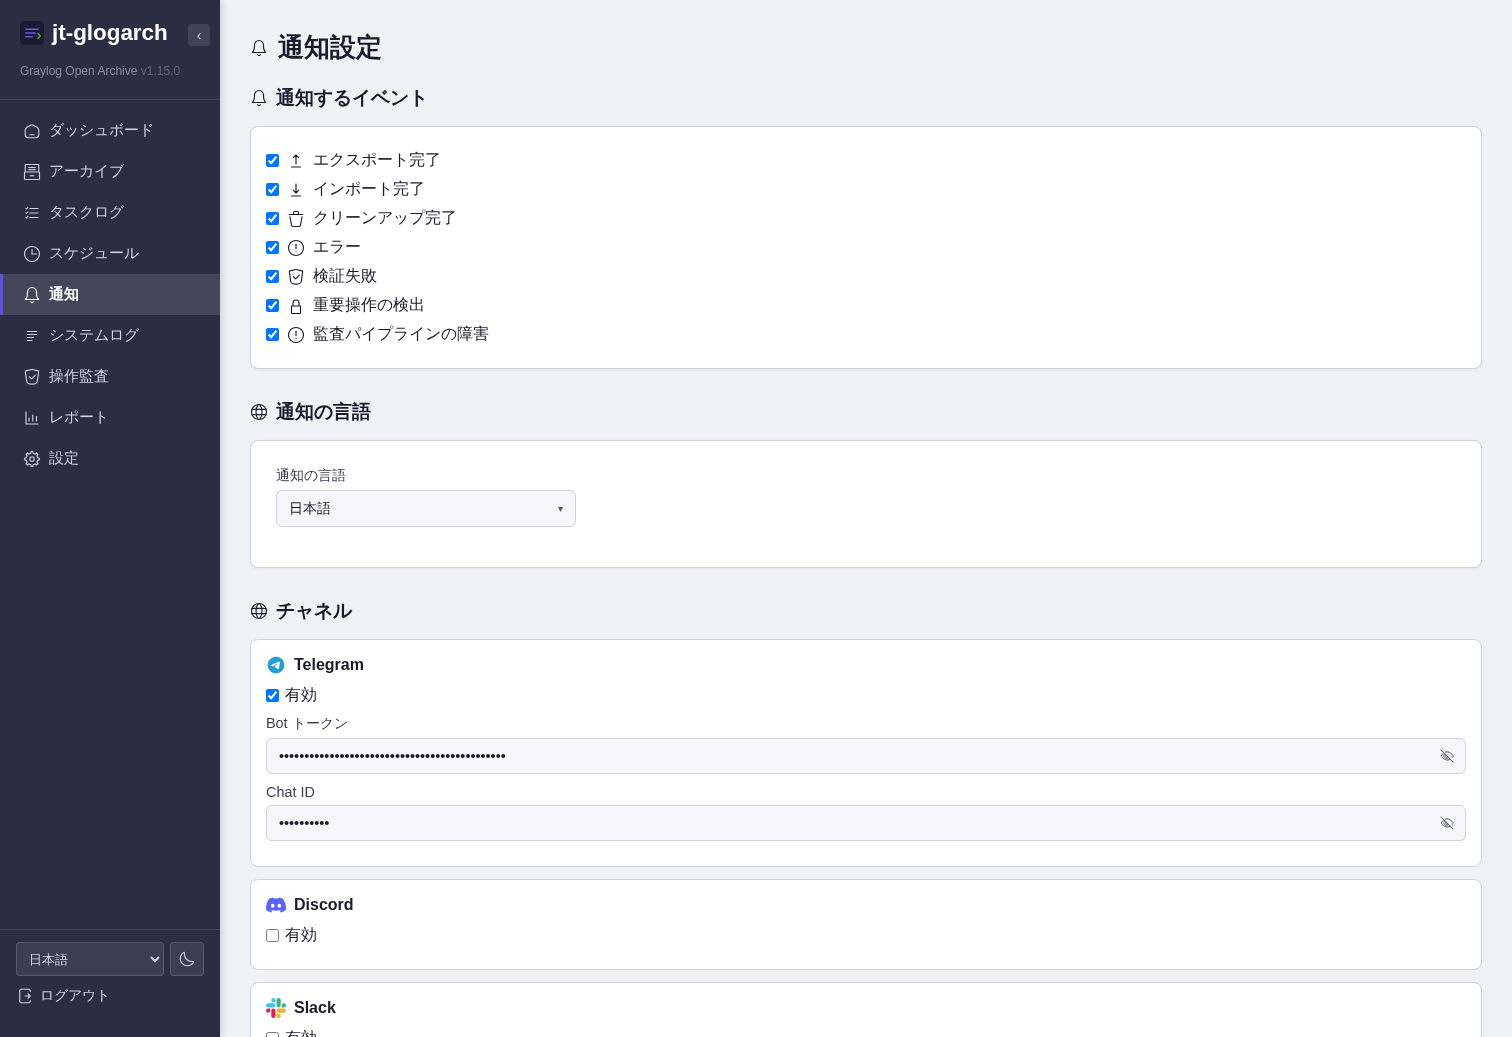The image size is (1512, 1037).
Task: Enable Discord 有効 checkbox
Action: click(x=273, y=936)
